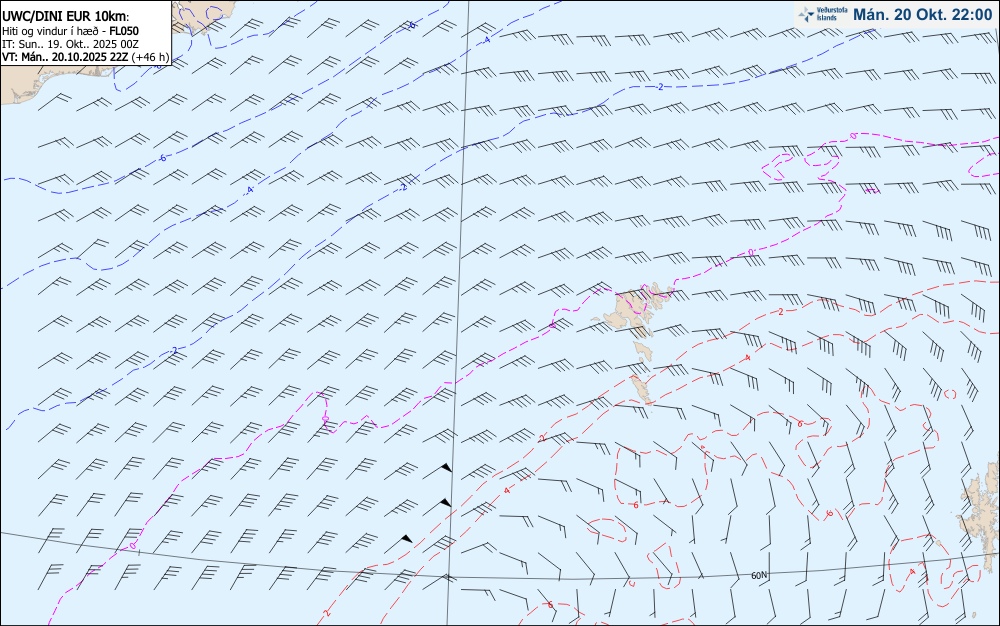The height and width of the screenshot is (626, 1000).
Task: Click the "UWC/DINI EUR 10km:" title
Action: click(x=66, y=17)
